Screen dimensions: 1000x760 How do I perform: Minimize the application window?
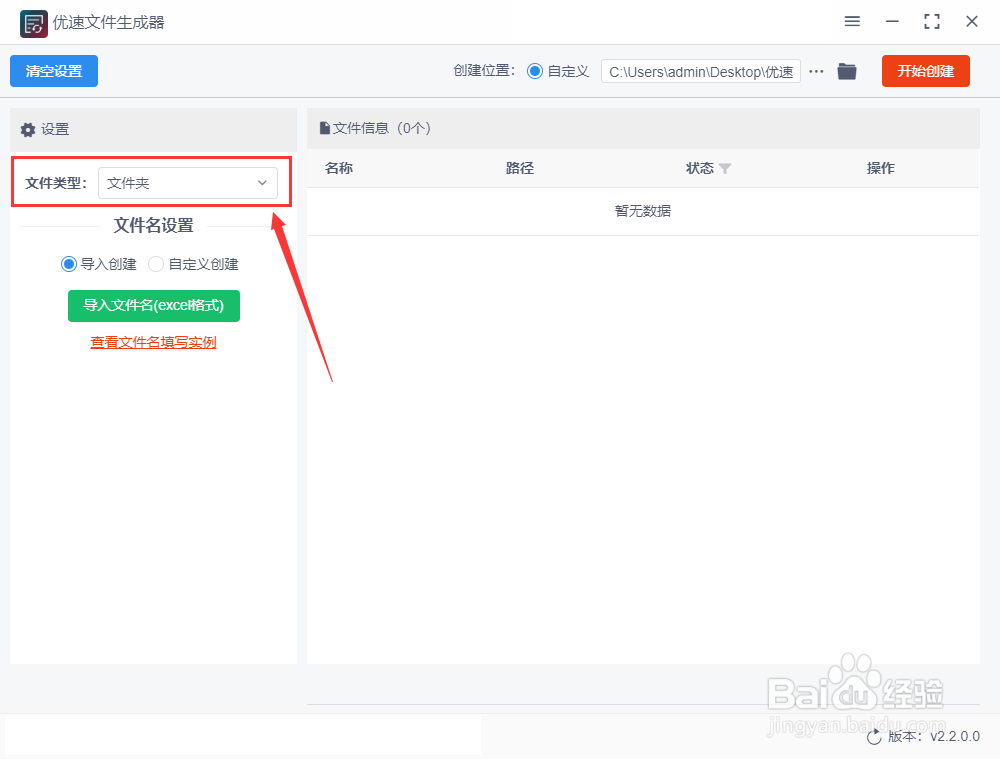[x=892, y=22]
